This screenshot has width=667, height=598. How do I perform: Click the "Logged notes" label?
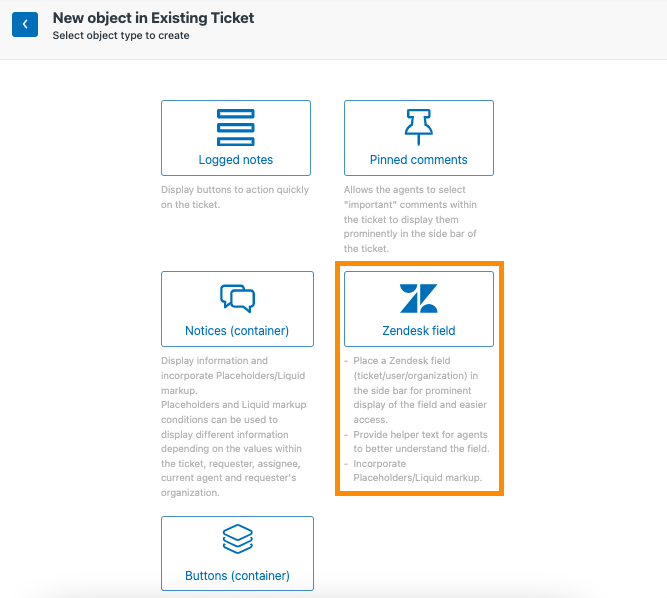click(x=236, y=159)
